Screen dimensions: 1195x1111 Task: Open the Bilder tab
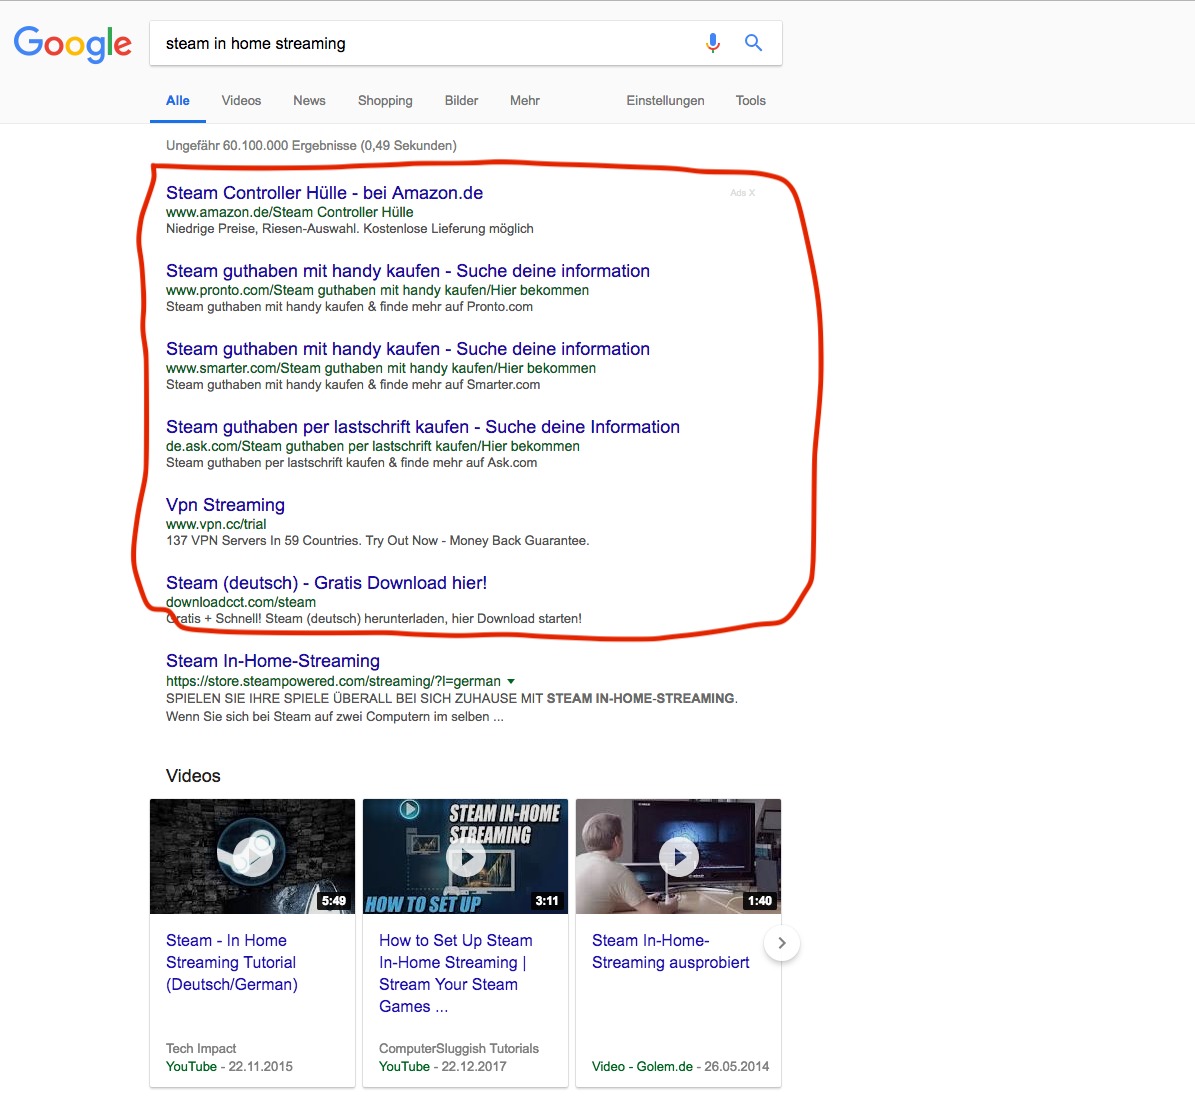coord(461,101)
